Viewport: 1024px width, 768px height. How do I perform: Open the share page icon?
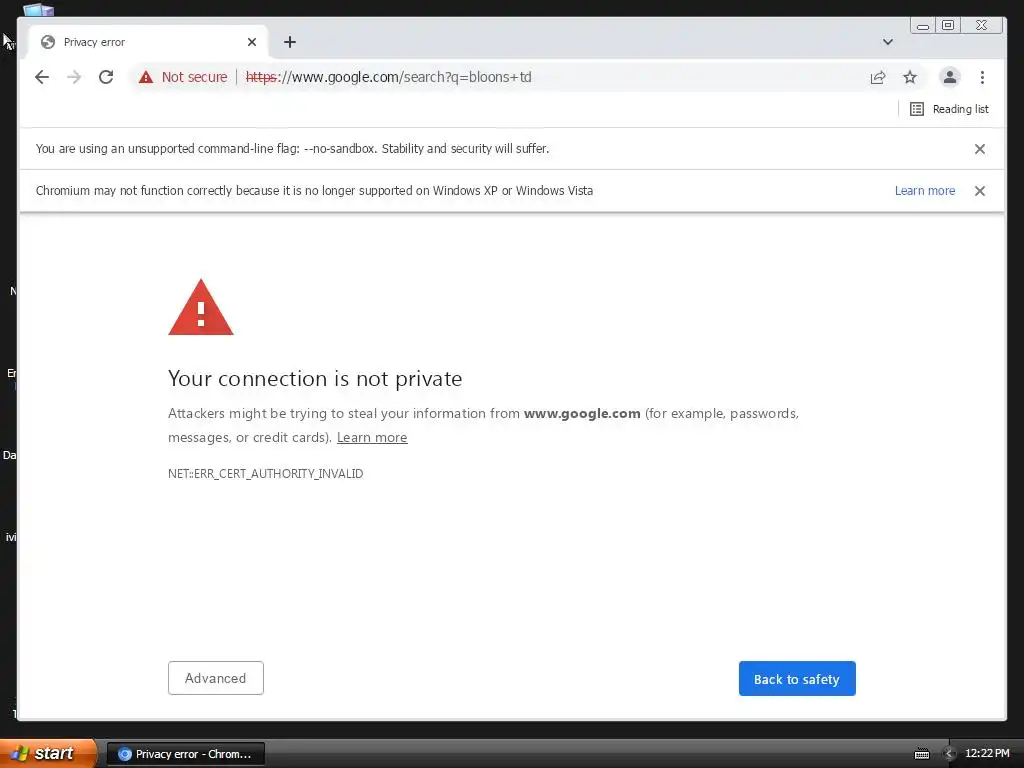point(878,77)
